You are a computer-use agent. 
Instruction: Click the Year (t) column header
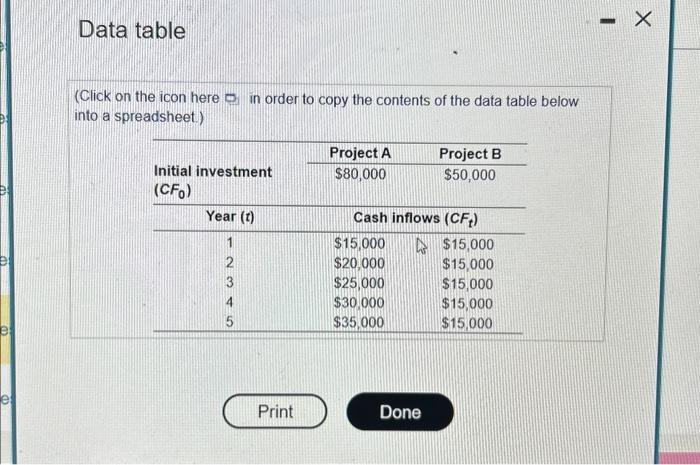[x=229, y=216]
